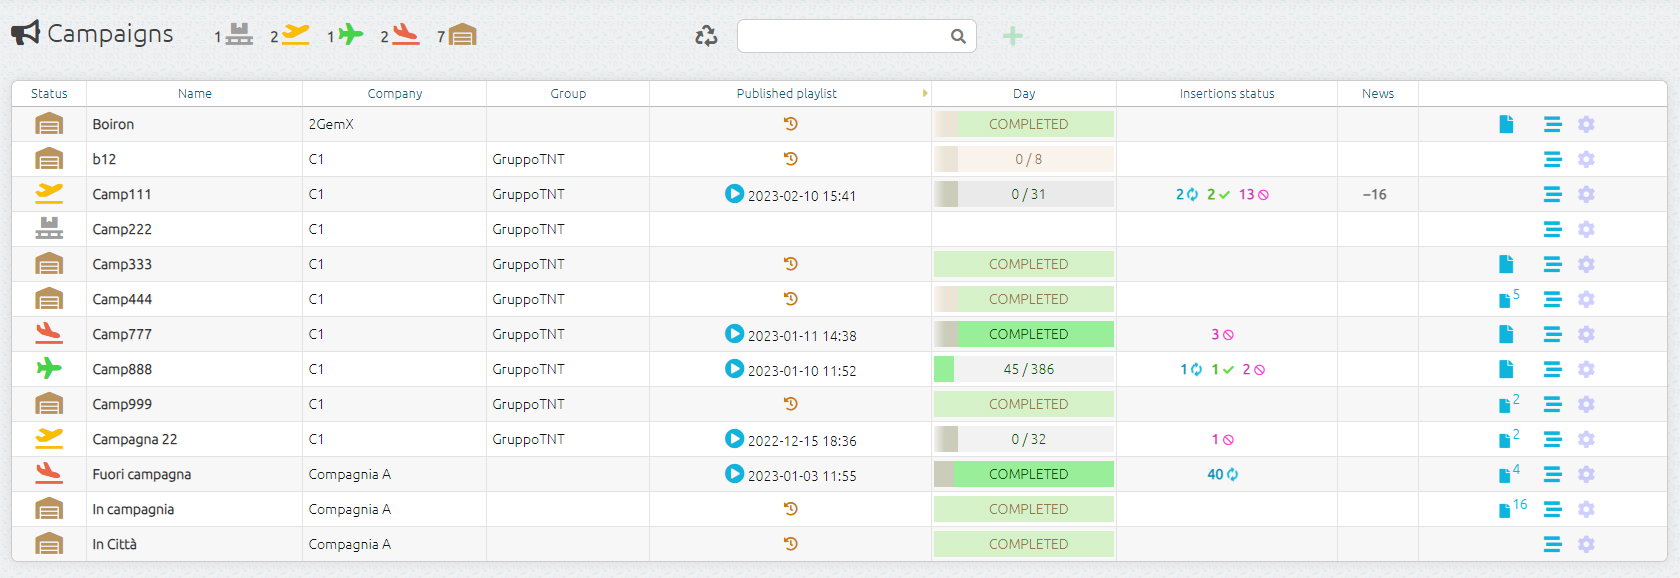This screenshot has width=1680, height=578.
Task: Filter campaigns by warehouse archive icon
Action: point(462,35)
